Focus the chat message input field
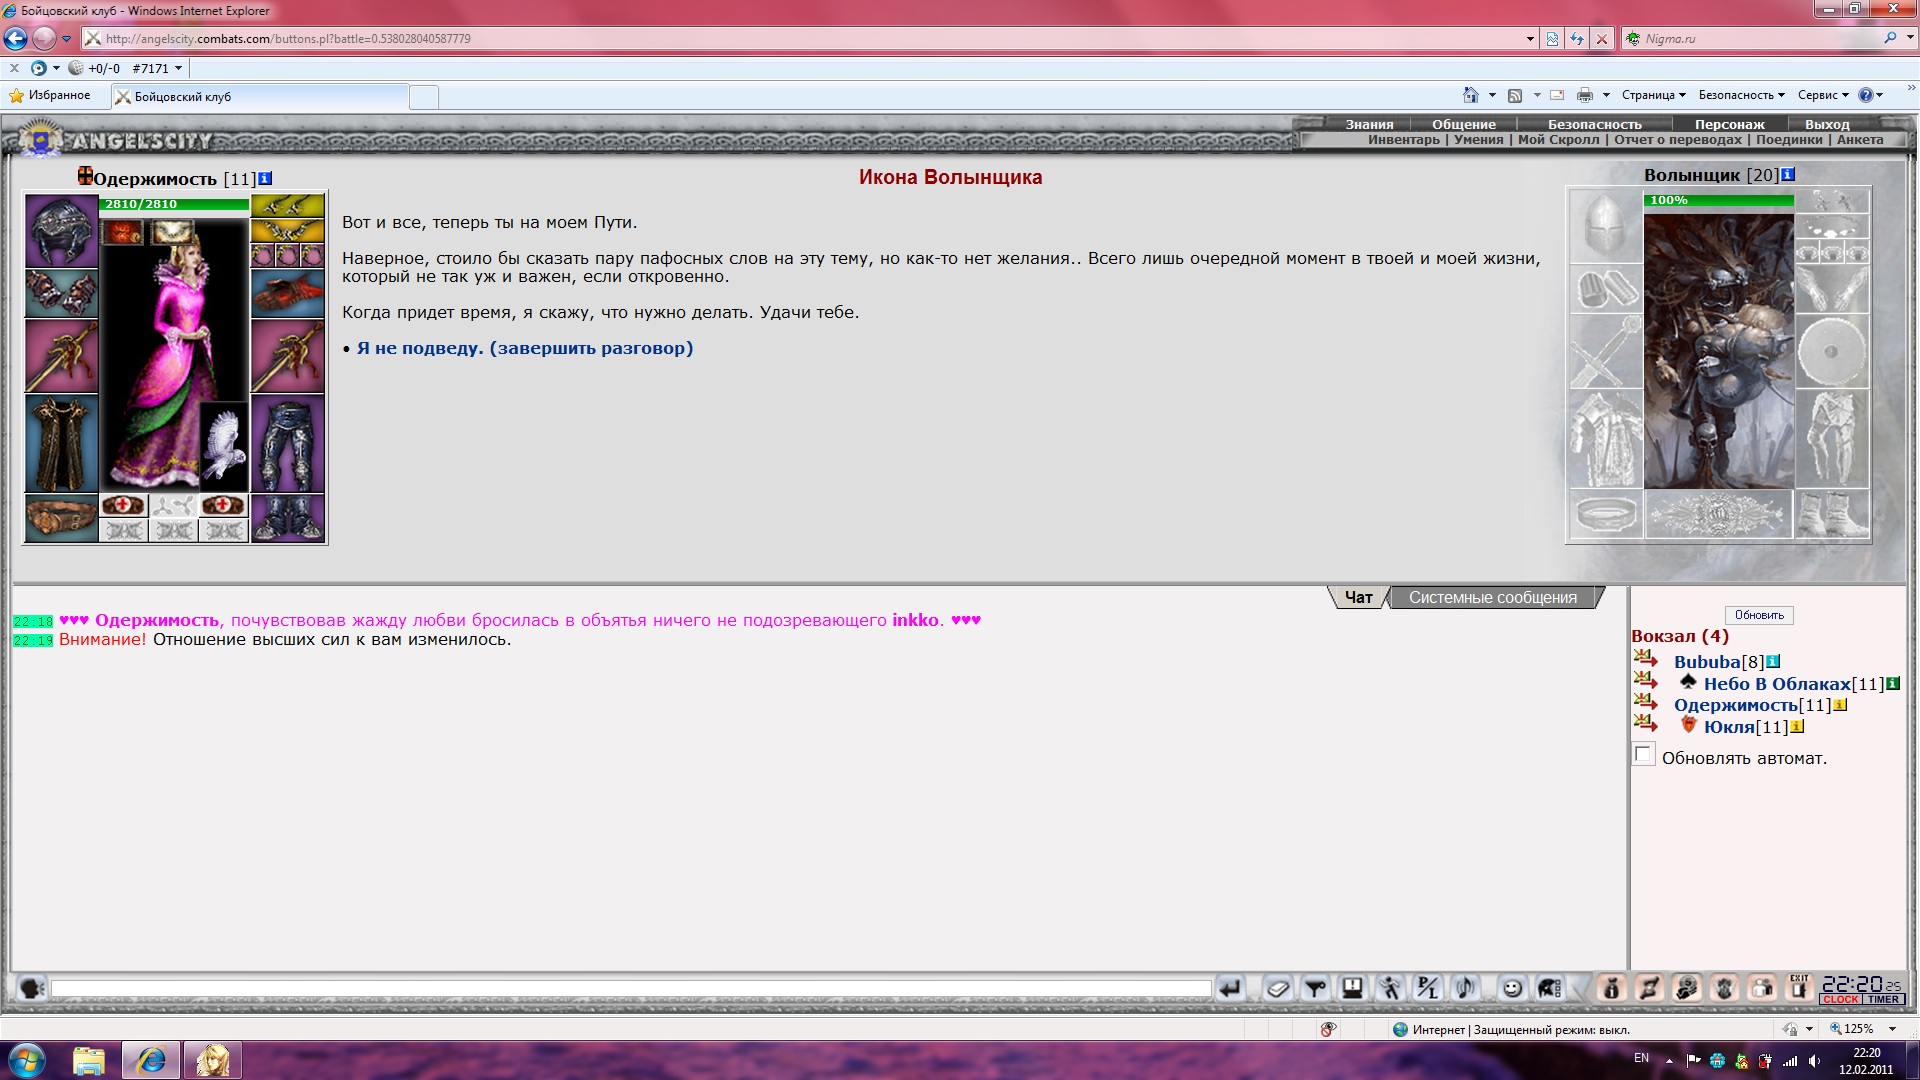1920x1080 pixels. click(x=631, y=988)
